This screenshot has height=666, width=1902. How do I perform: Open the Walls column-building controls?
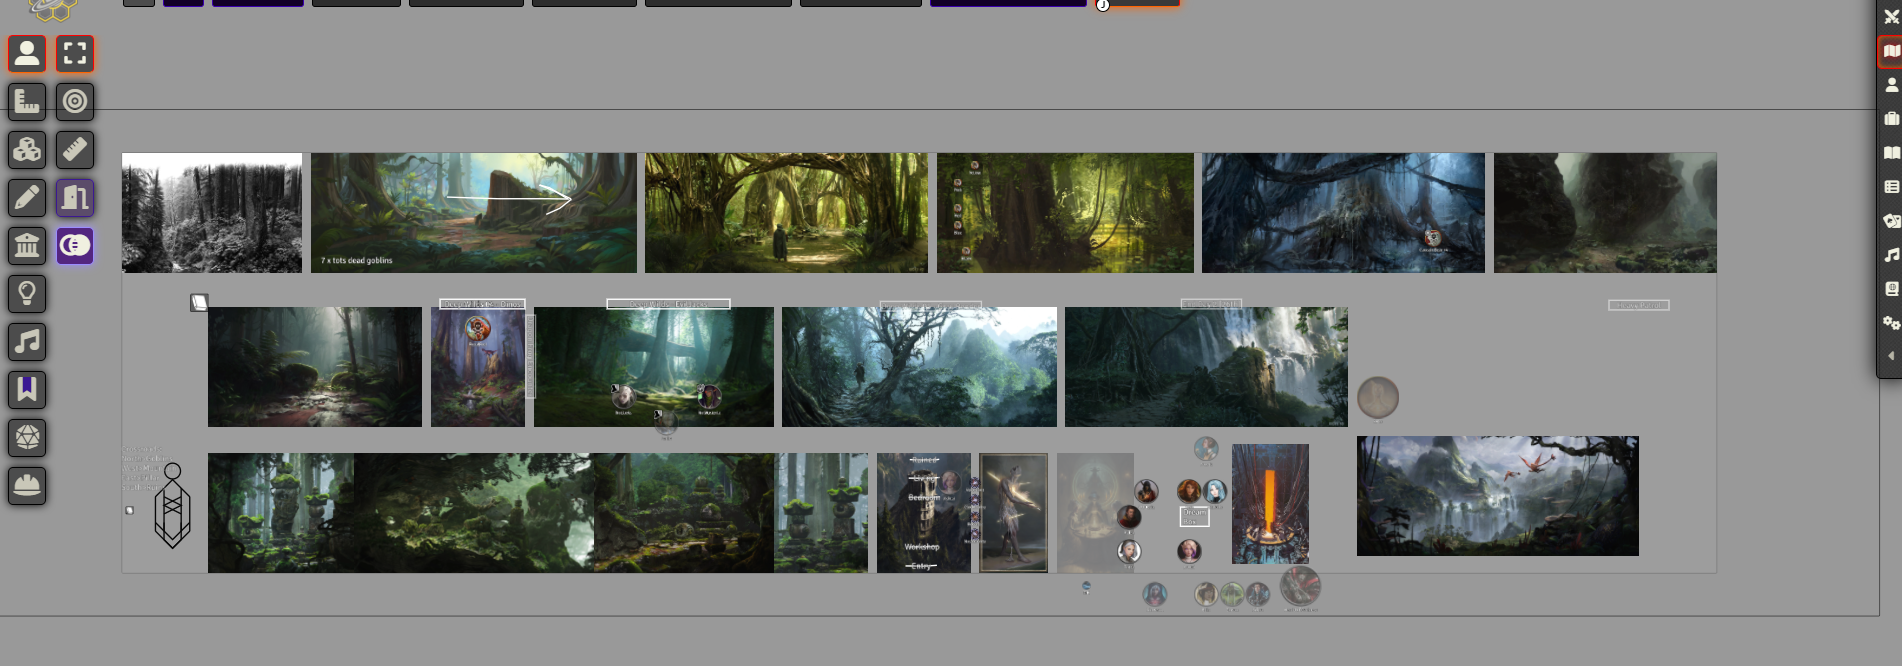click(x=27, y=245)
